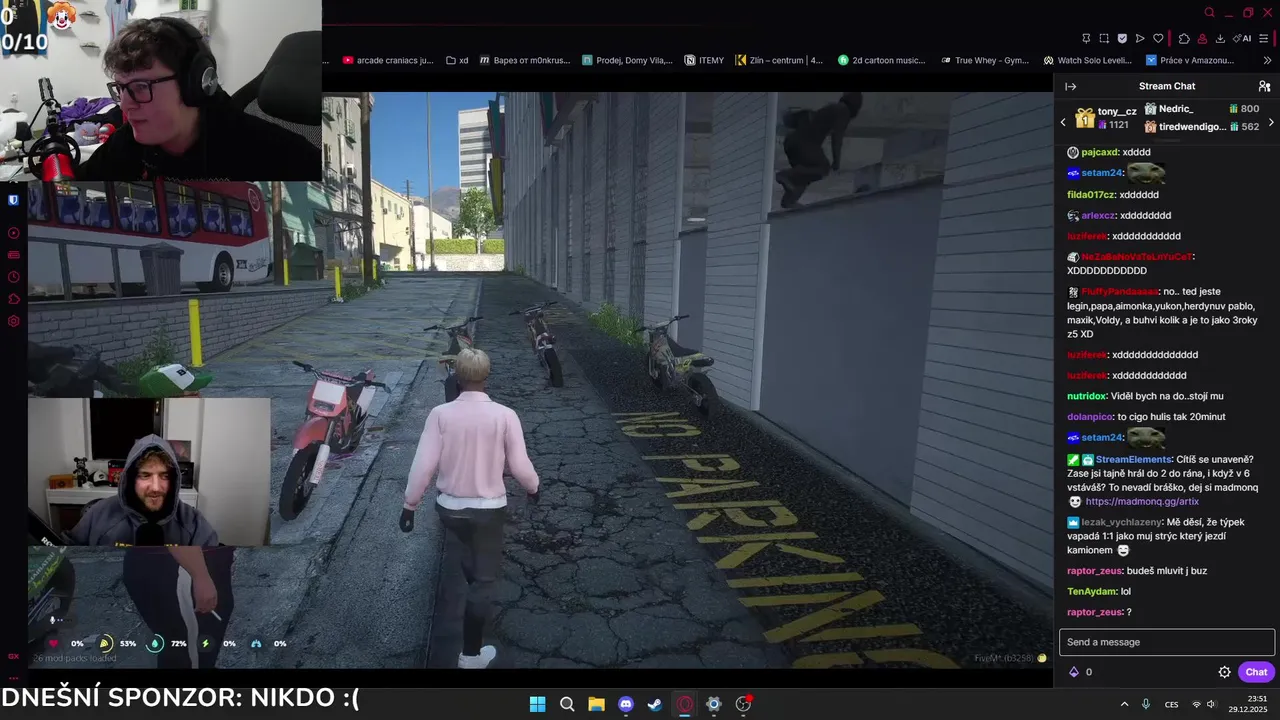
Task: Click tony__cz top gifter name
Action: (1117, 111)
